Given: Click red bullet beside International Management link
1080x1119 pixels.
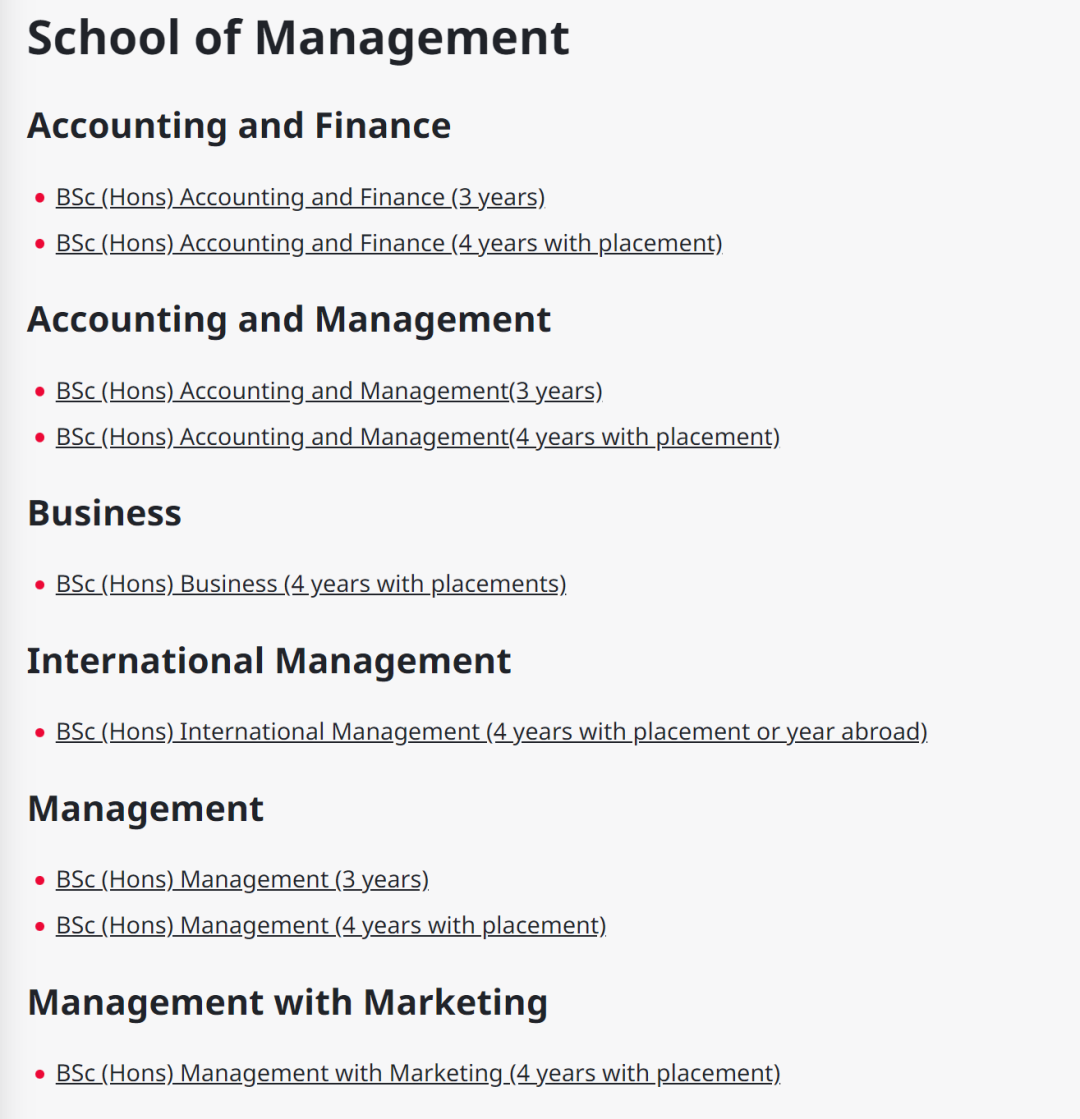Looking at the screenshot, I should coord(40,733).
